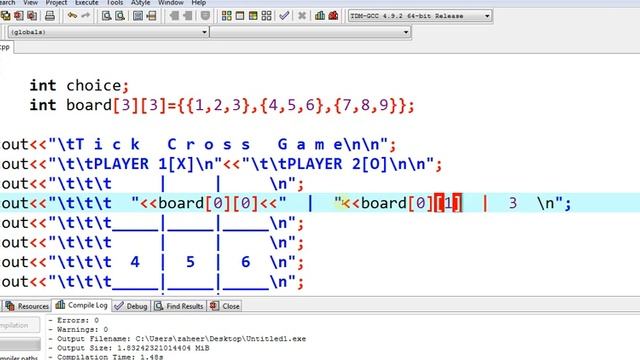Click the Compile & Run toolbar icon

[x=253, y=16]
